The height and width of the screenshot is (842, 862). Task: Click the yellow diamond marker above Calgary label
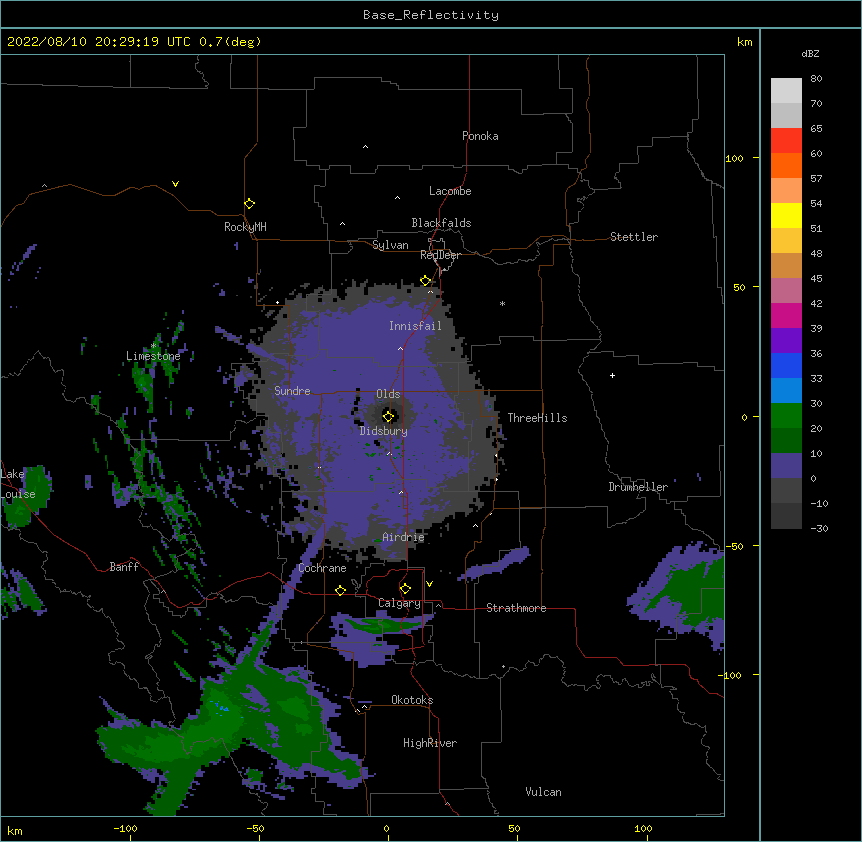(405, 589)
